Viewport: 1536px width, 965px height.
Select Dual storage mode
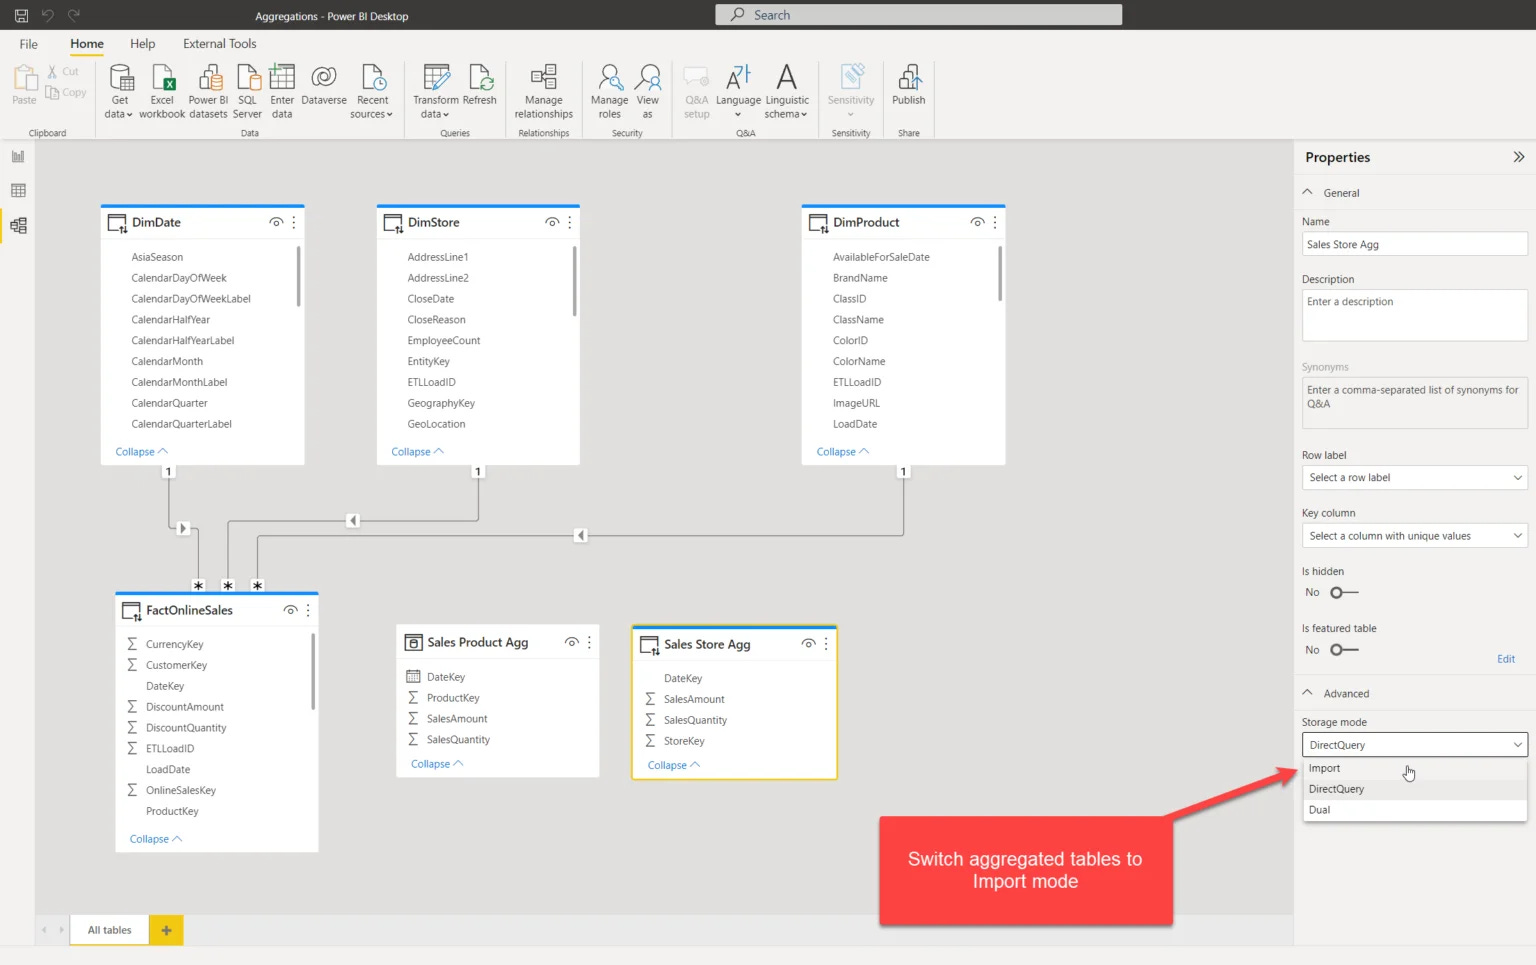(1414, 810)
